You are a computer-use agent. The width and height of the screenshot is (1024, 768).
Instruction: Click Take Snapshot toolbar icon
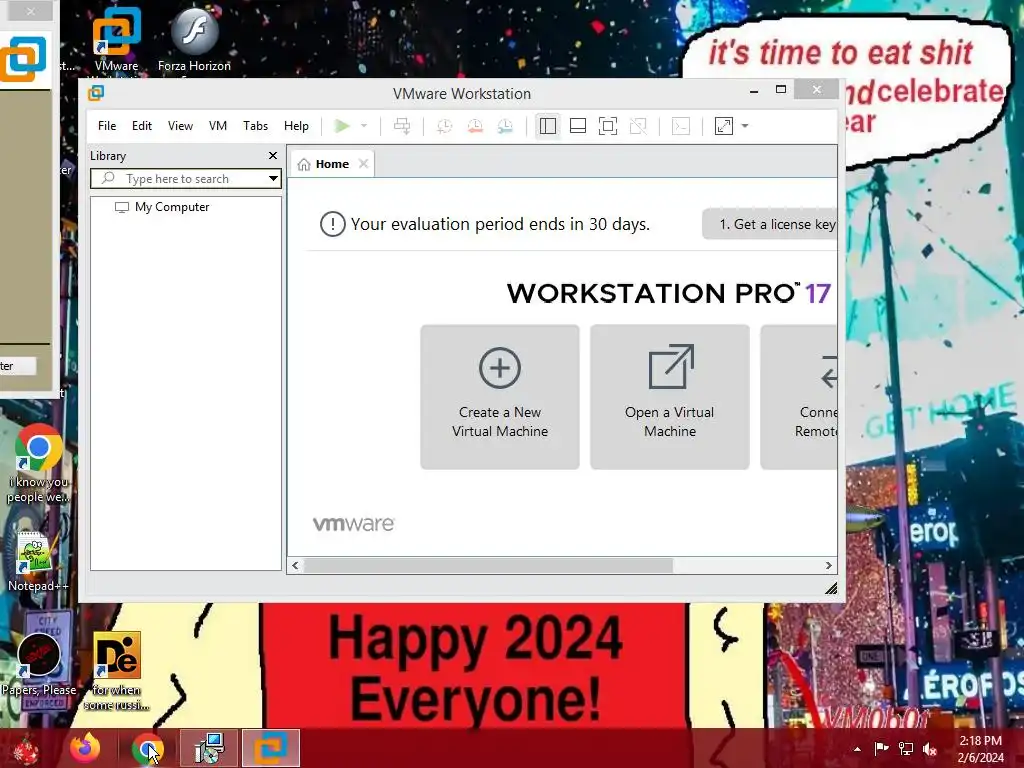tap(444, 126)
